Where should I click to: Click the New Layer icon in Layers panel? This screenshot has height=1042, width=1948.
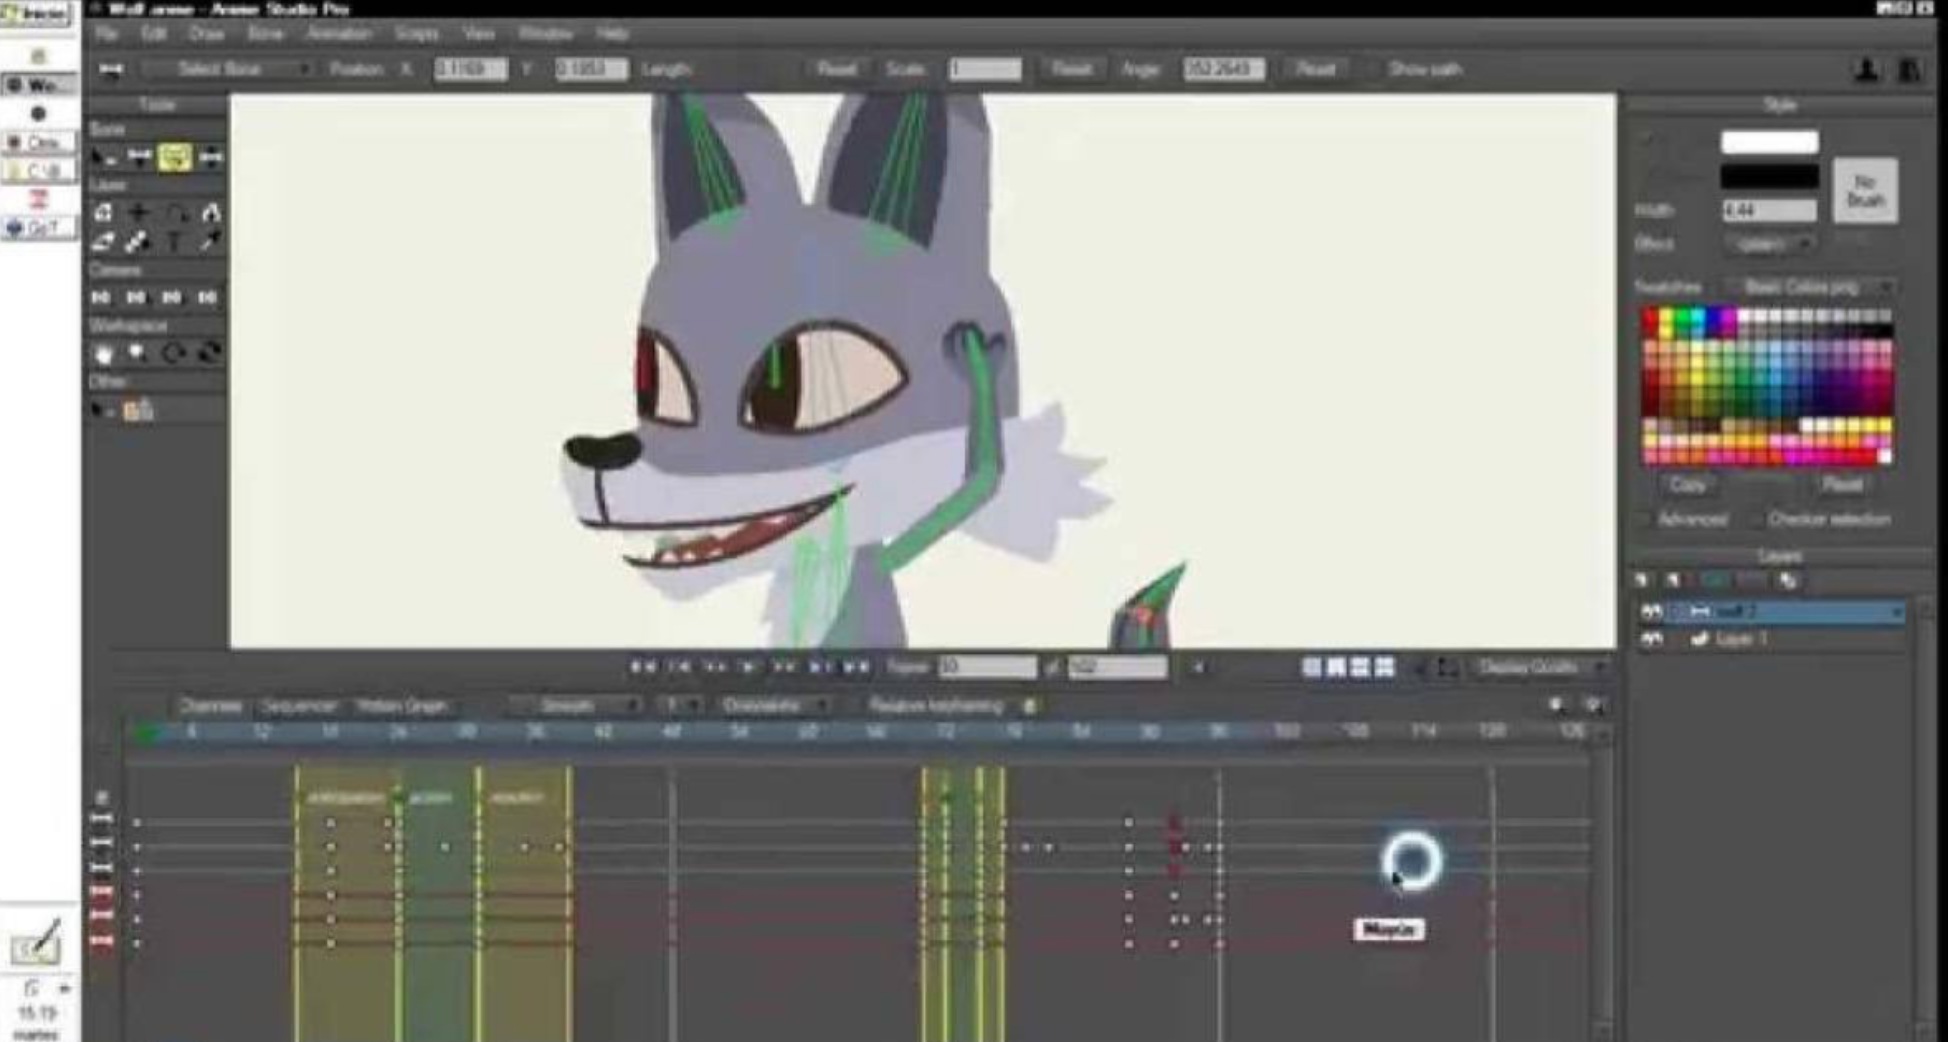1641,580
